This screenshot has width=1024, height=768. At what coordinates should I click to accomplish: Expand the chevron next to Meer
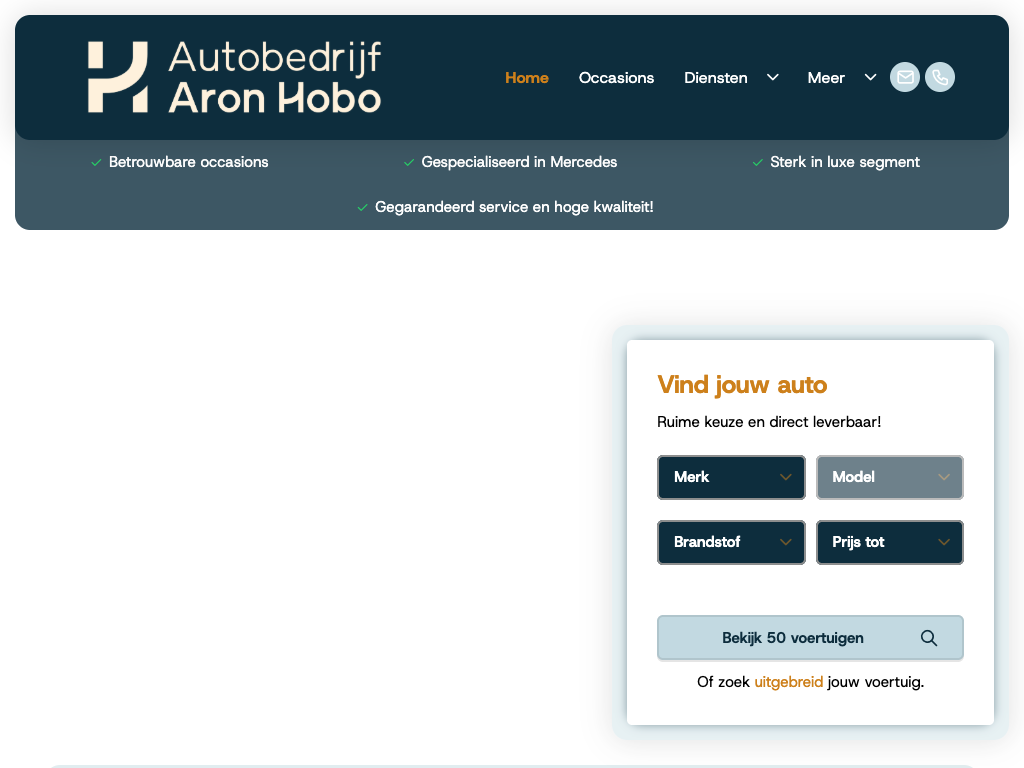[x=871, y=77]
